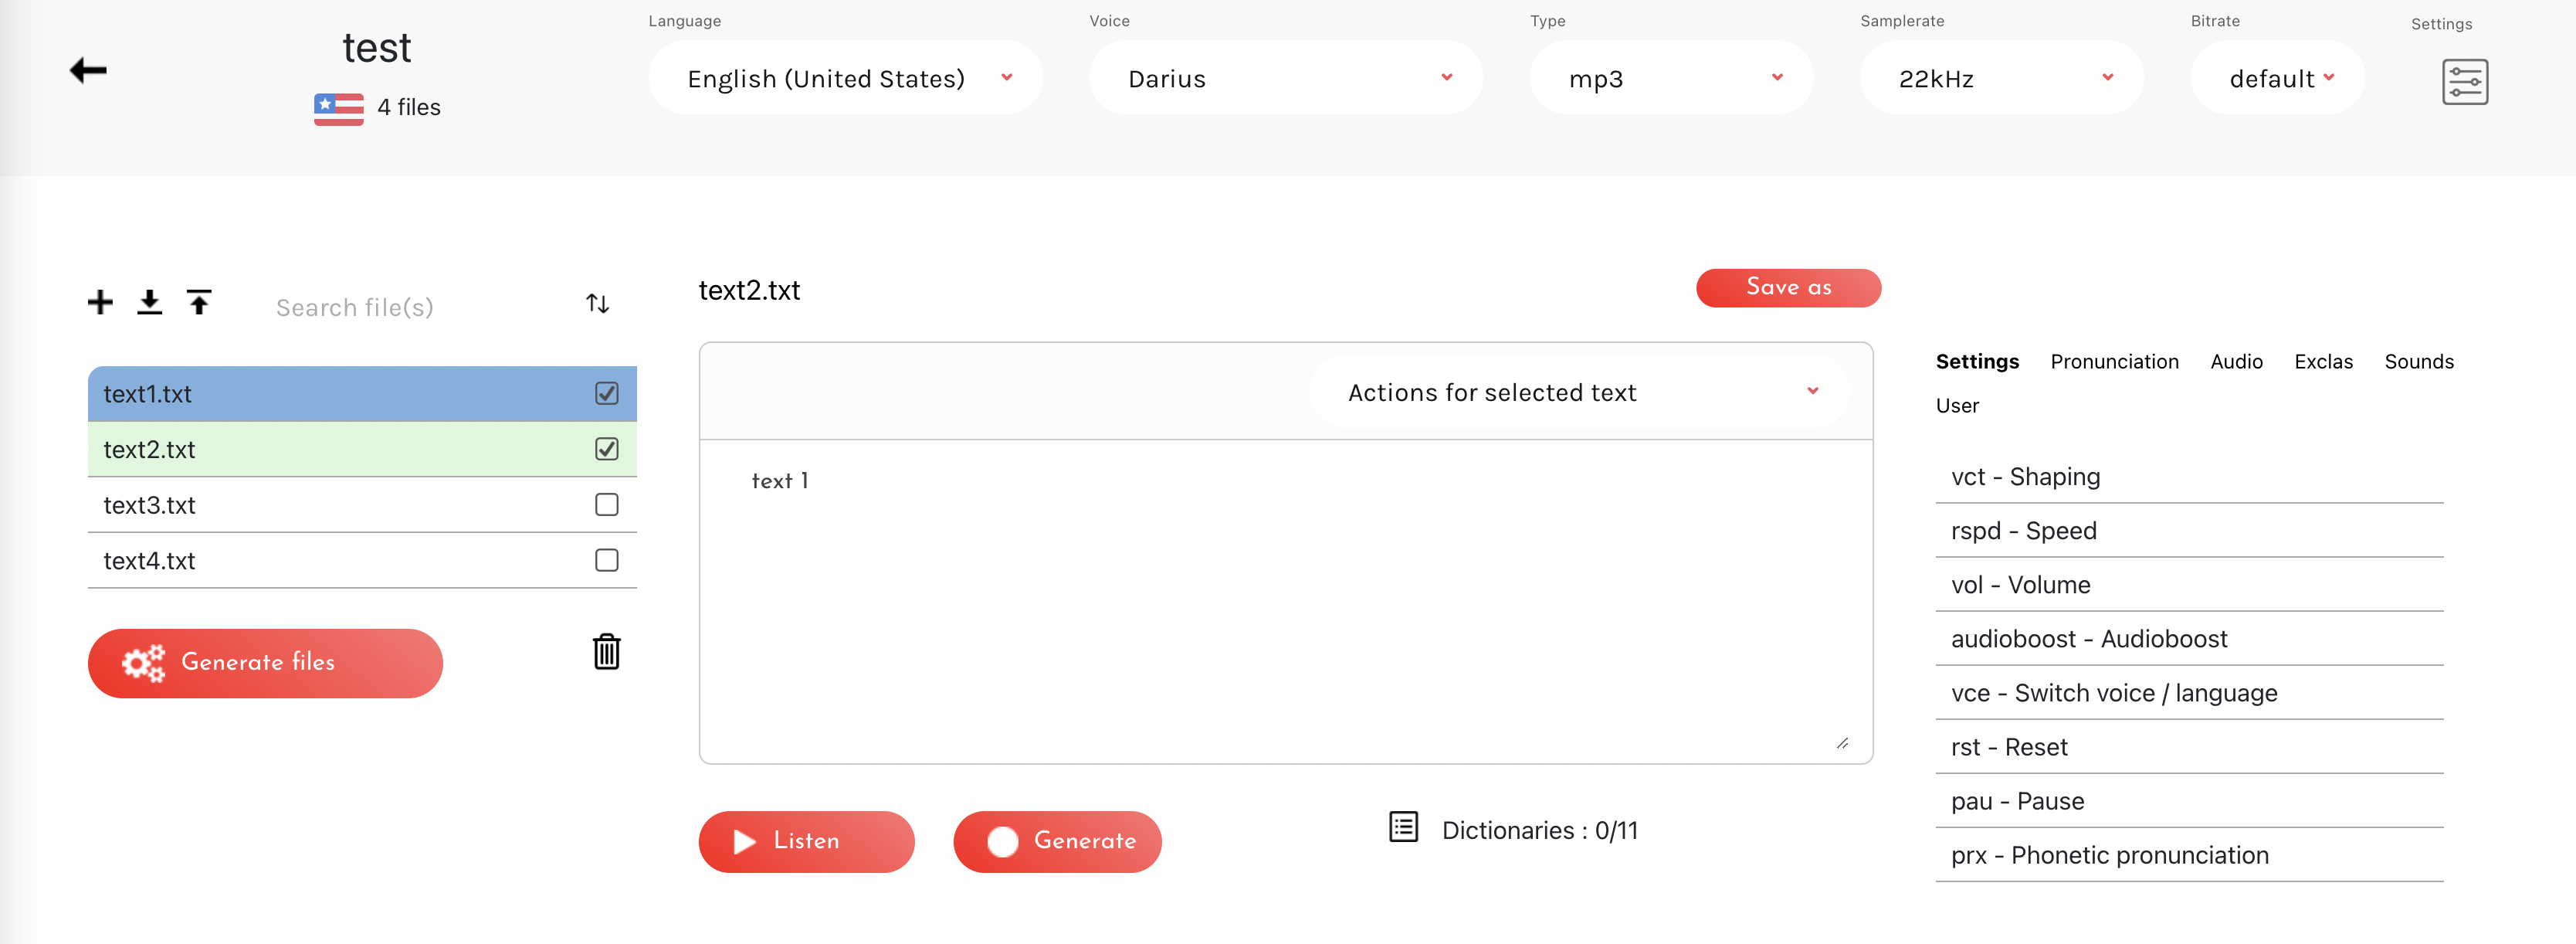Check the text3.txt checkbox
The height and width of the screenshot is (944, 2576).
click(606, 505)
